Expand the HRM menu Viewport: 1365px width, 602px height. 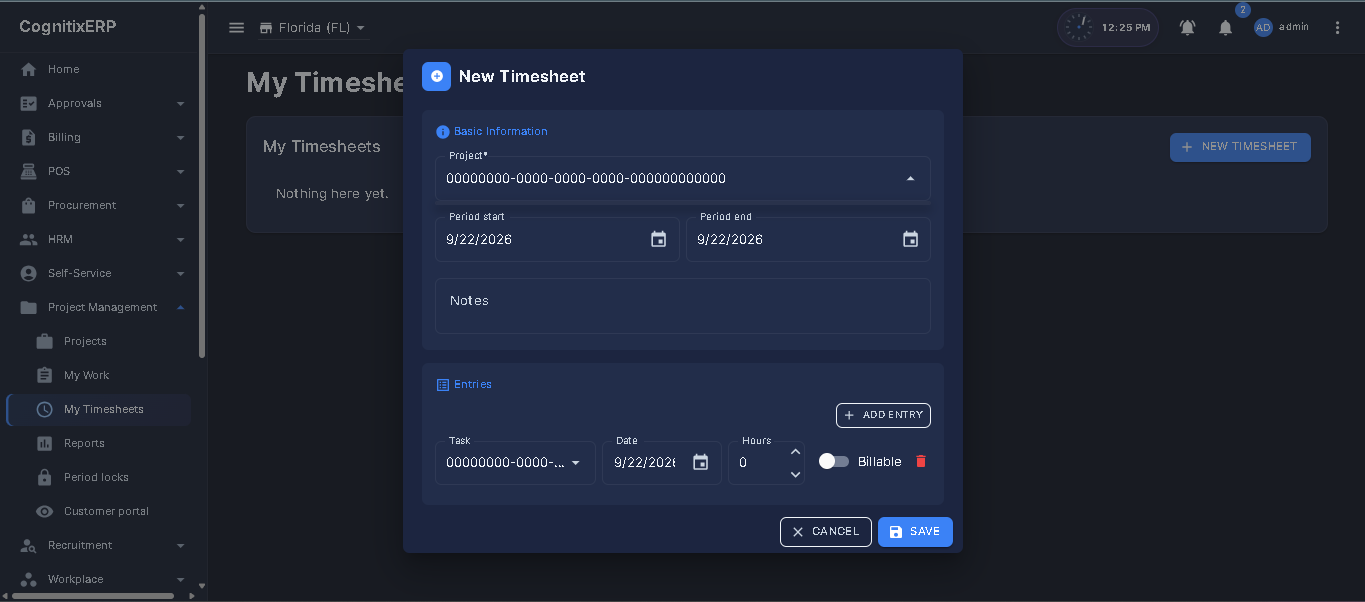pyautogui.click(x=103, y=239)
